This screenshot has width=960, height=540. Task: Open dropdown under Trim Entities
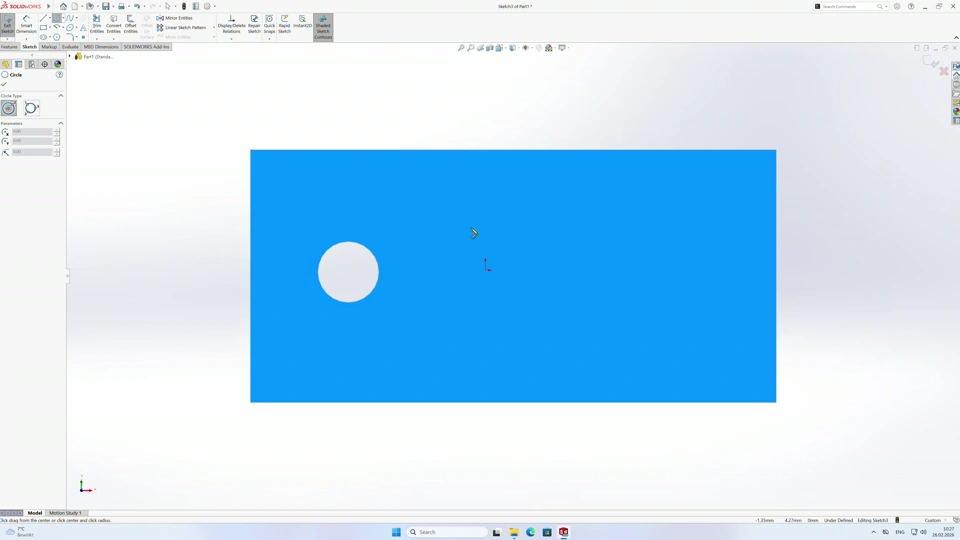click(x=97, y=39)
